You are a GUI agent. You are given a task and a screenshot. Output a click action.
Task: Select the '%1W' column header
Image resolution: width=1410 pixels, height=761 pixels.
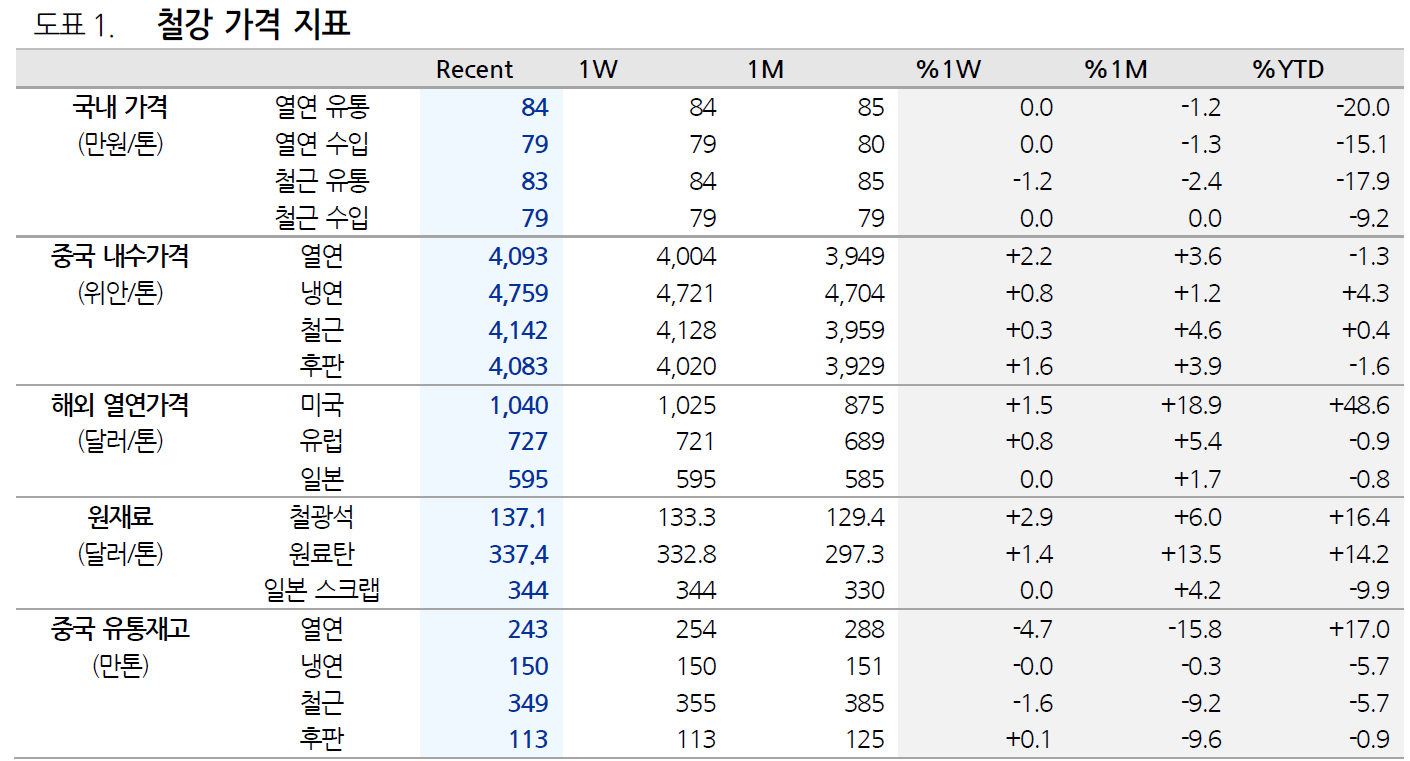(949, 69)
